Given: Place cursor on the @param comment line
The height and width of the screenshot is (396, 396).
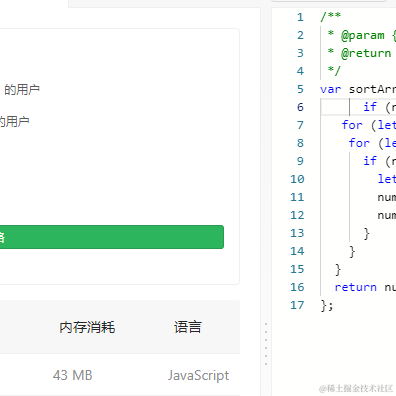Looking at the screenshot, I should click(x=361, y=35).
